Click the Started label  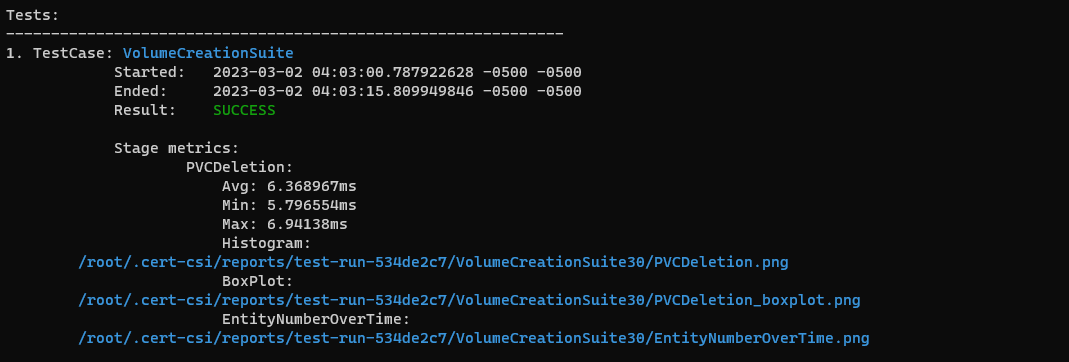(149, 72)
